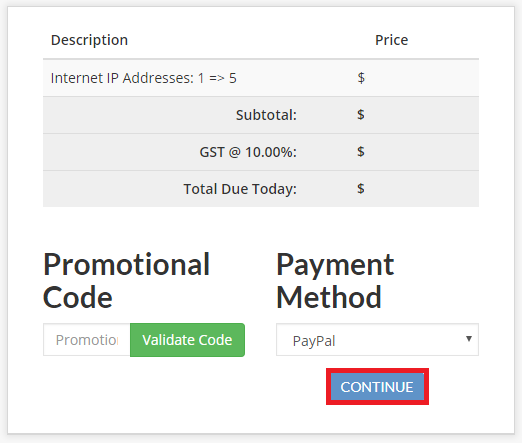This screenshot has height=443, width=522.
Task: Click the Description column header
Action: pos(89,40)
